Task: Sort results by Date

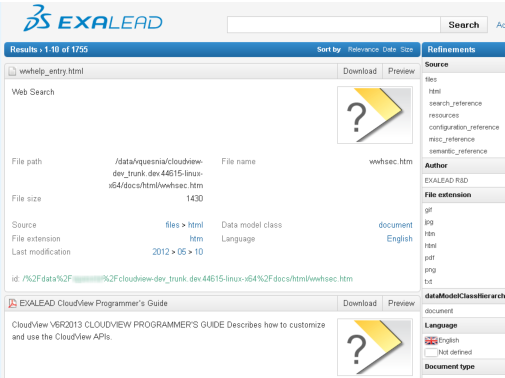Action: click(x=389, y=50)
